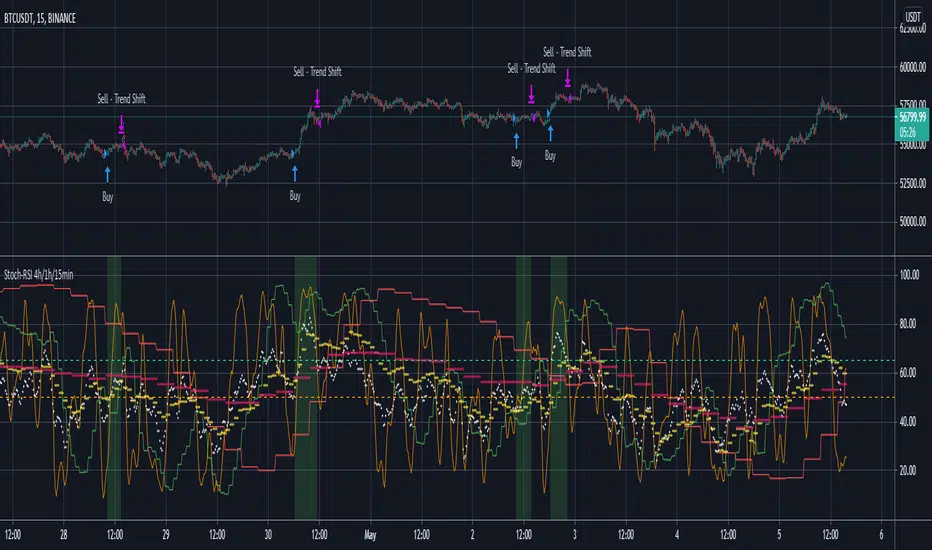Click the highest magenta Sell - Trend Shift arrow

point(568,77)
